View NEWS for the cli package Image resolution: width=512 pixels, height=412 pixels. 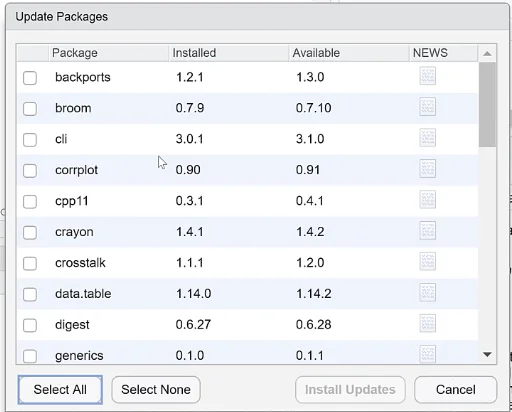[427, 138]
